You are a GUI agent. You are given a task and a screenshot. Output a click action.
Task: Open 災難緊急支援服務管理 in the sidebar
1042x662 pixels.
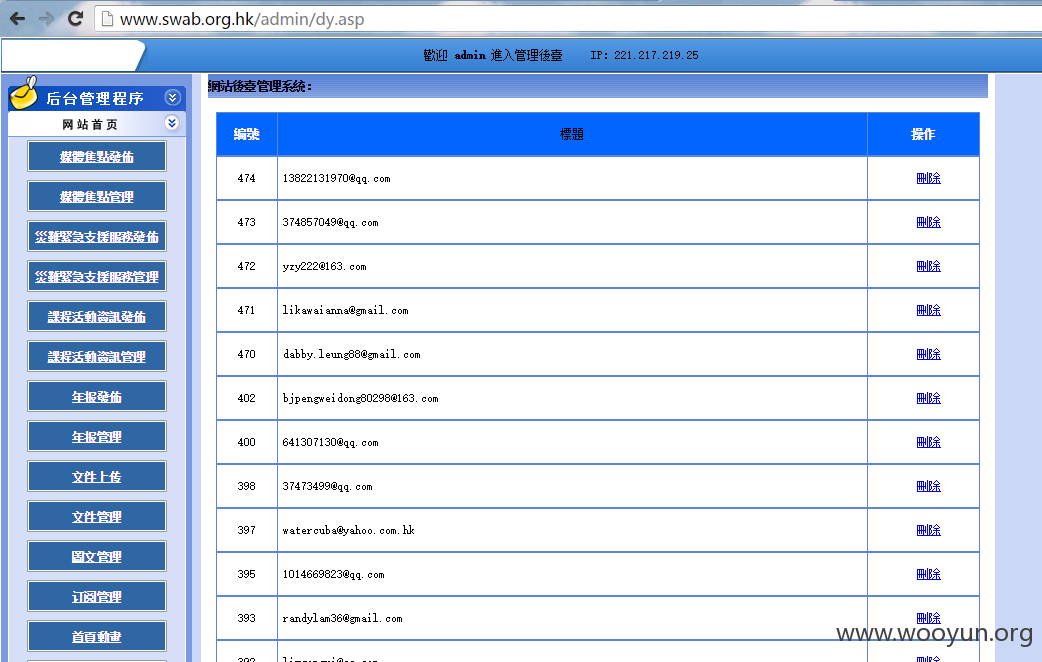[97, 276]
